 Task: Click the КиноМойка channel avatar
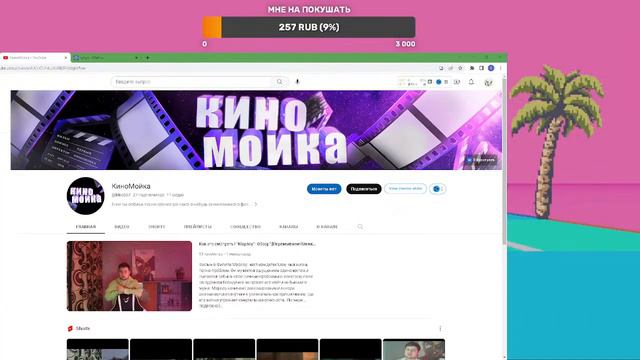pos(85,196)
